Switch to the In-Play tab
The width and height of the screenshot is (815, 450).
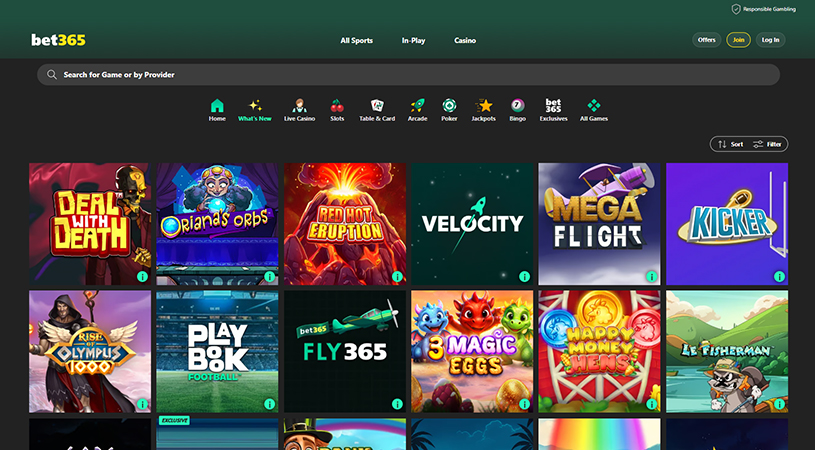coord(413,41)
